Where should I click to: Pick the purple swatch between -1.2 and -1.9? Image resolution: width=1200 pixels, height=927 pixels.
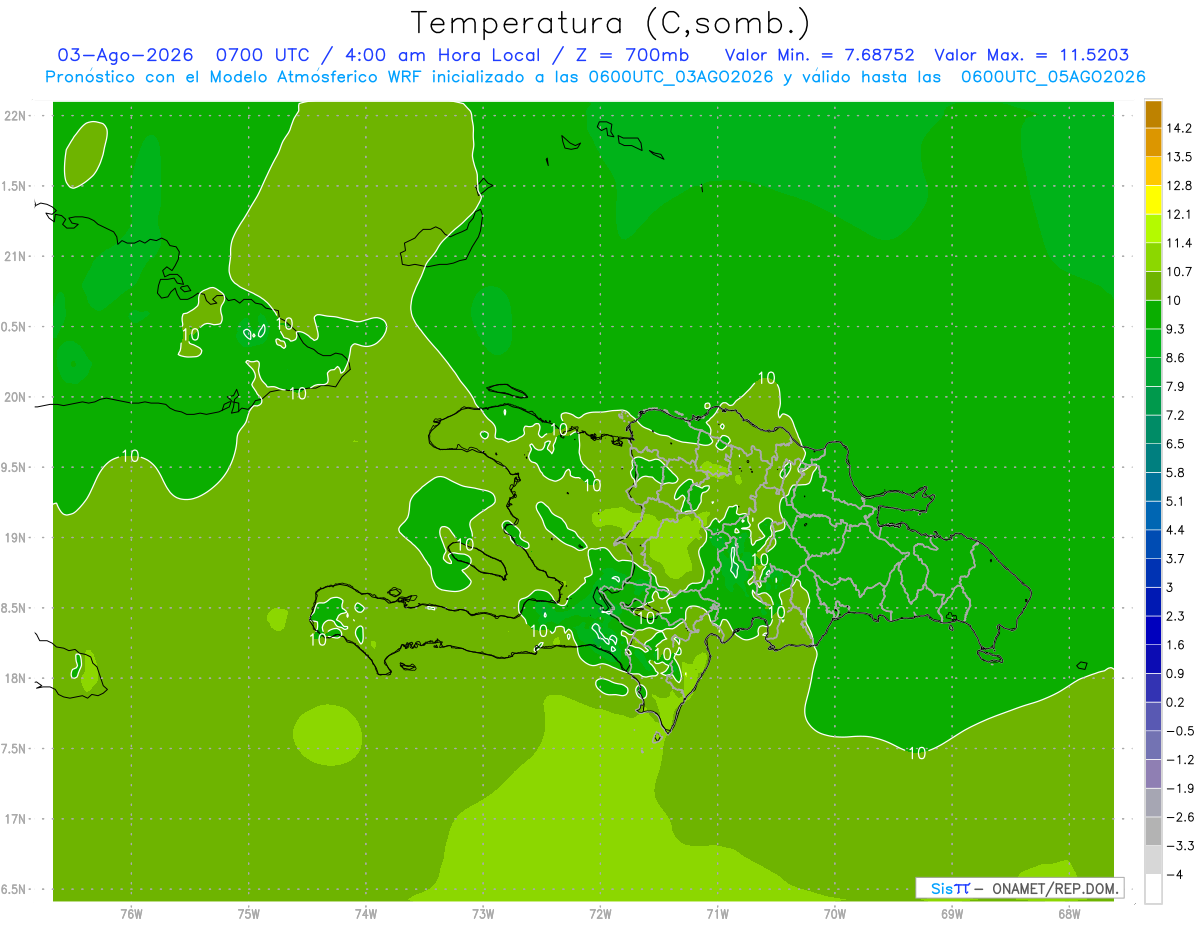point(1153,774)
